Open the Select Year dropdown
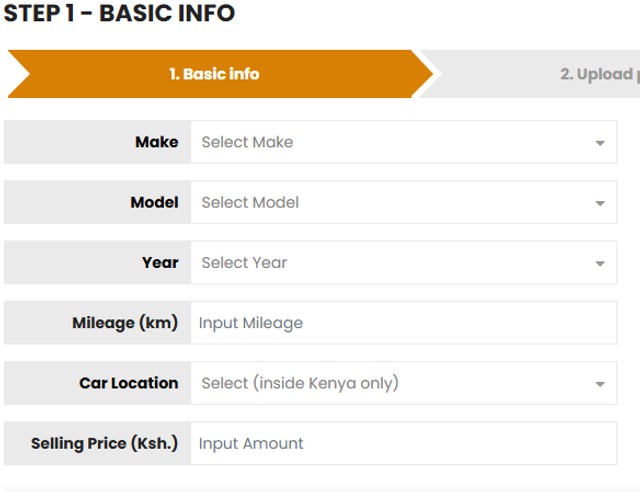Image resolution: width=640 pixels, height=492 pixels. click(x=390, y=263)
